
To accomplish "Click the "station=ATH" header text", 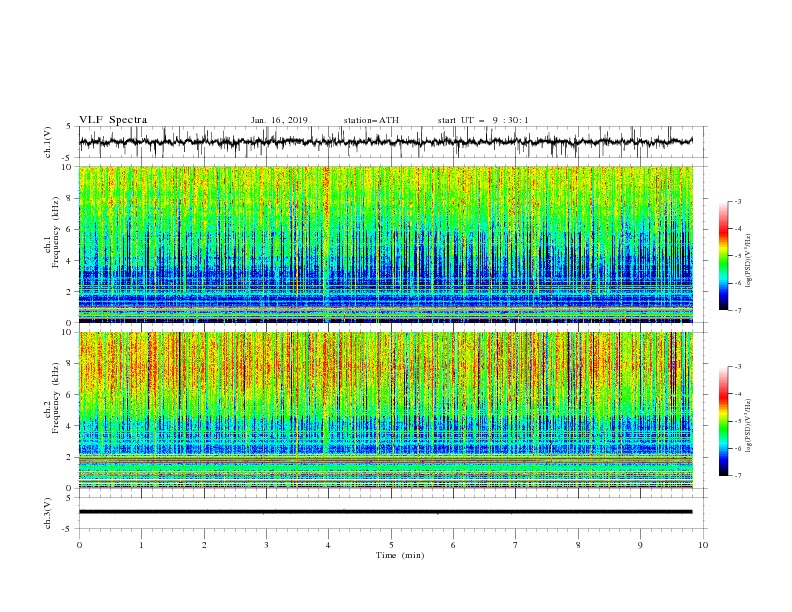I will [x=371, y=120].
